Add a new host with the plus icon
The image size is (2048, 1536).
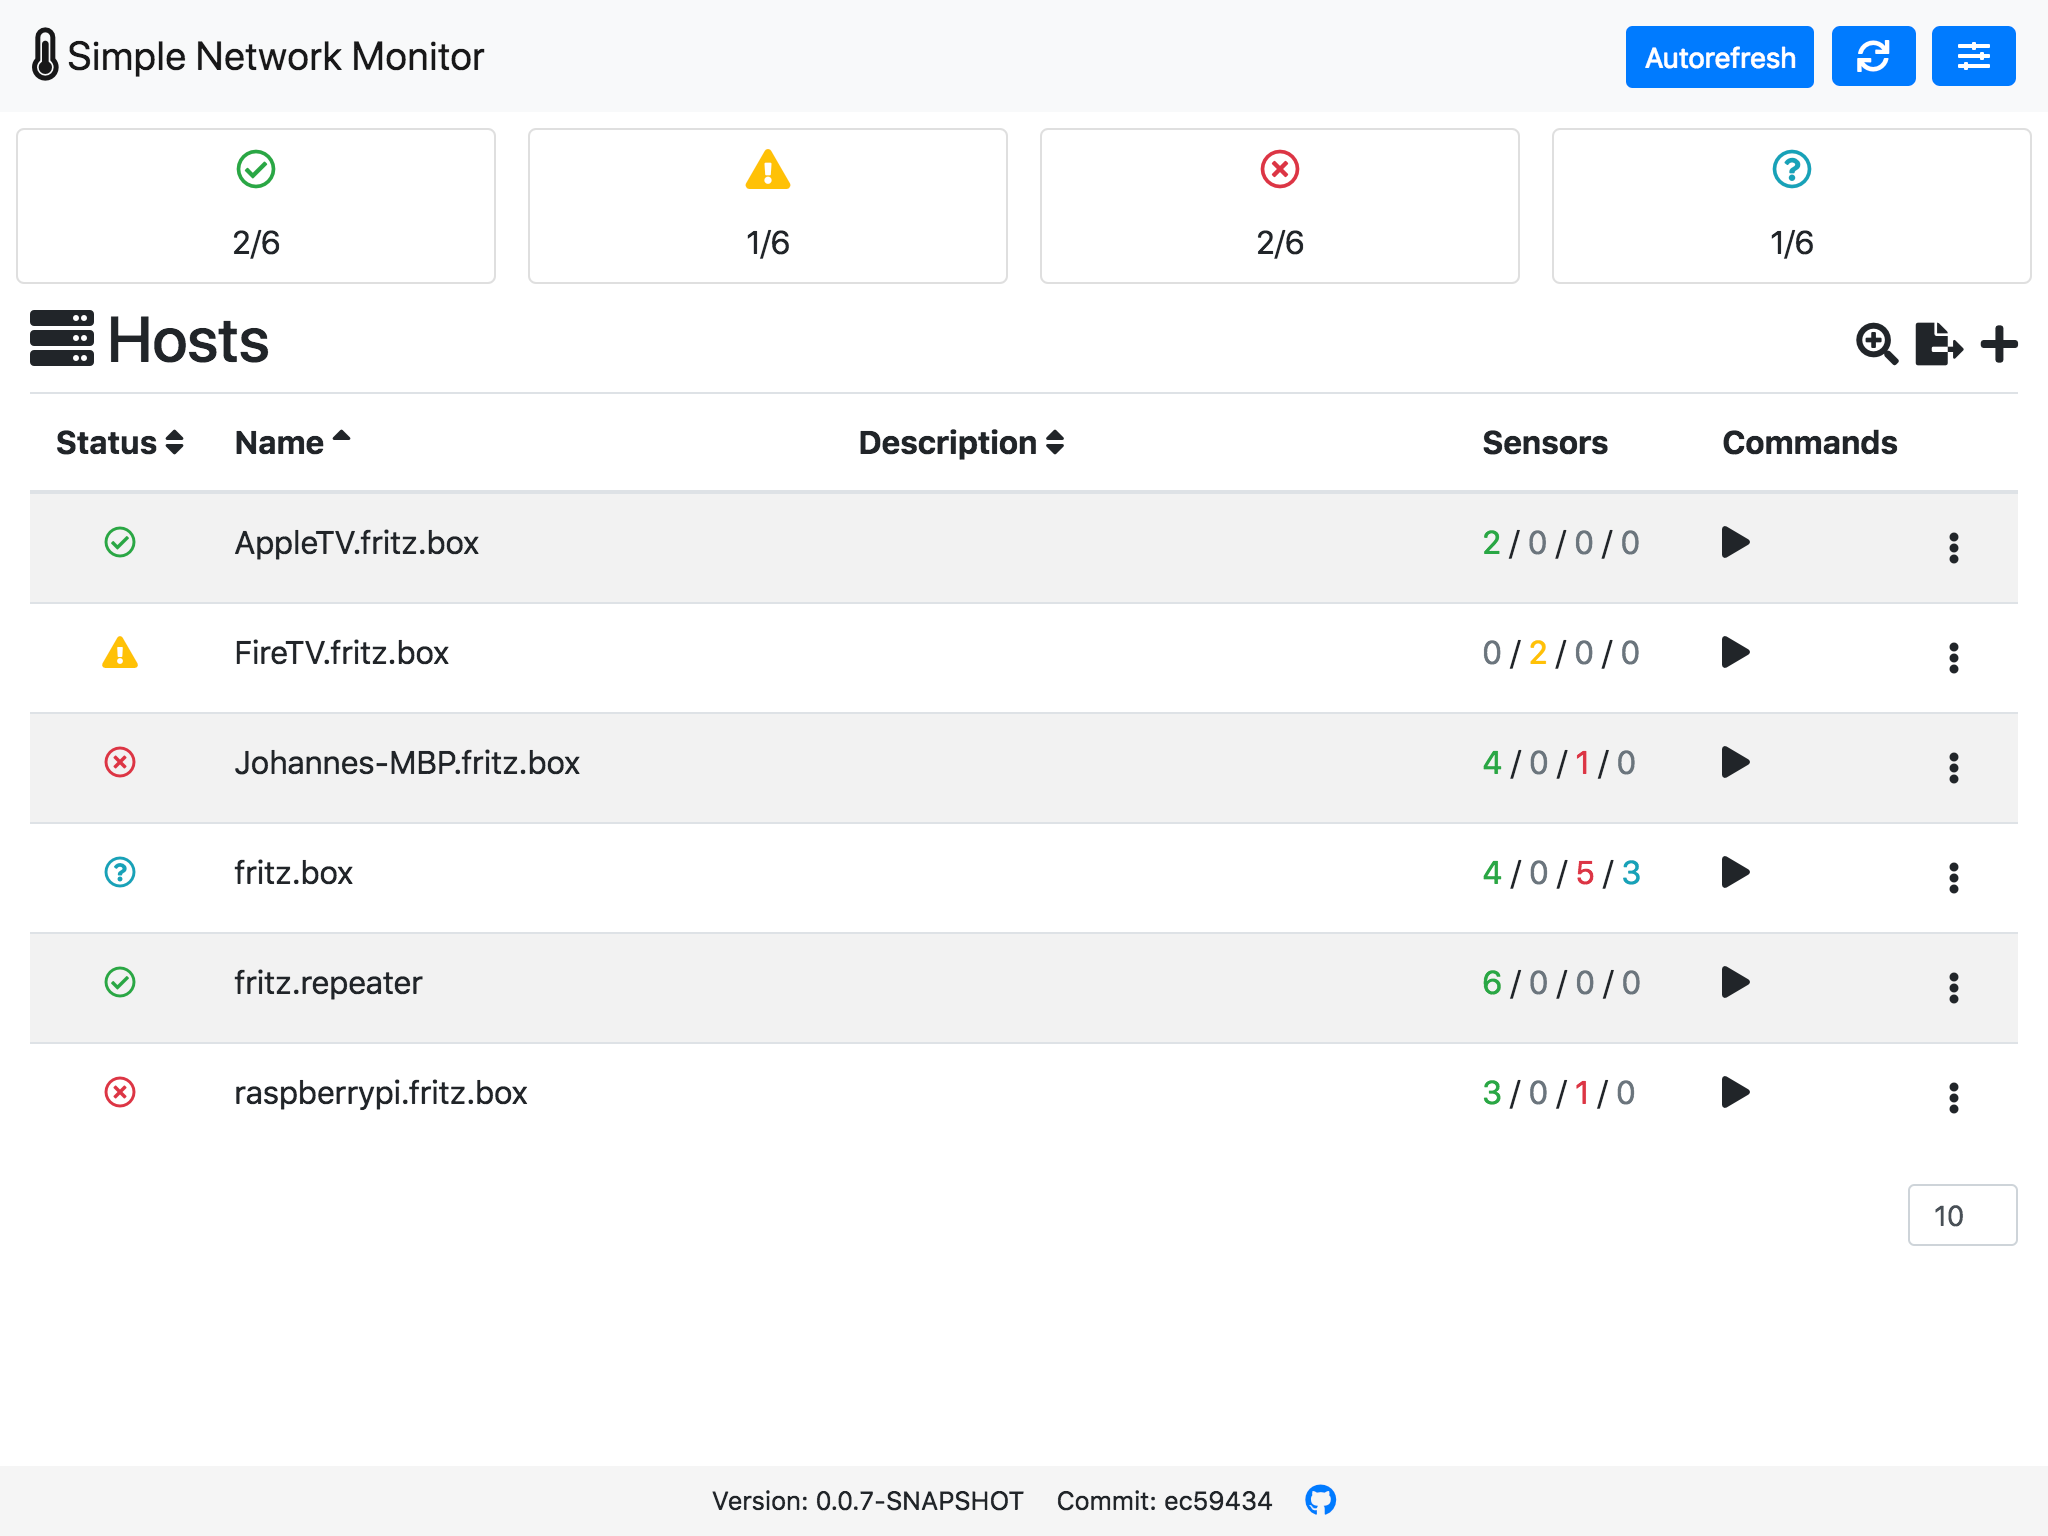click(2000, 343)
